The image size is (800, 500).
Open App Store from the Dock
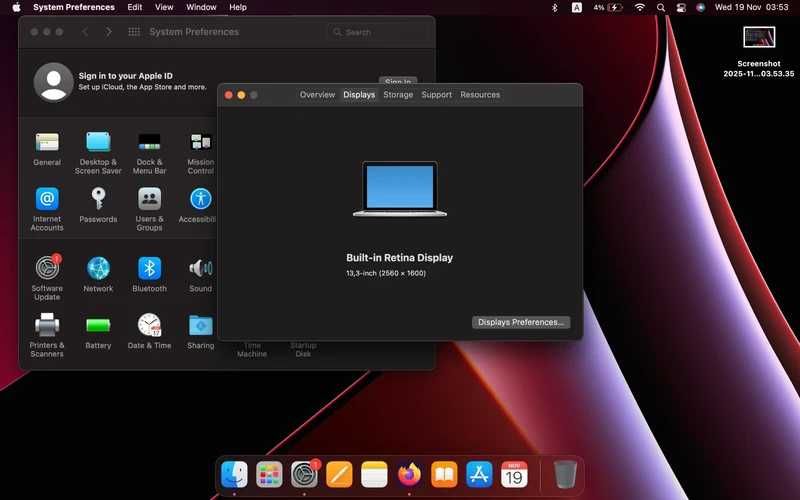coord(479,474)
